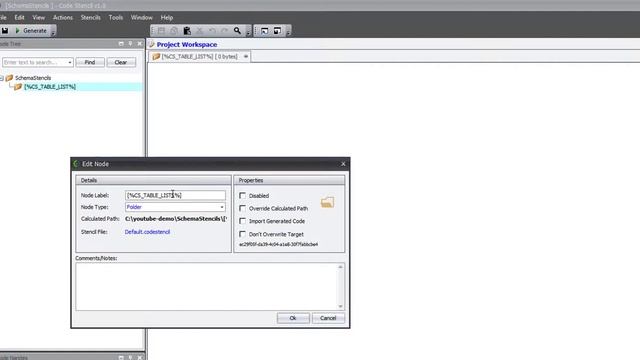Open the Tools menu

pyautogui.click(x=116, y=18)
